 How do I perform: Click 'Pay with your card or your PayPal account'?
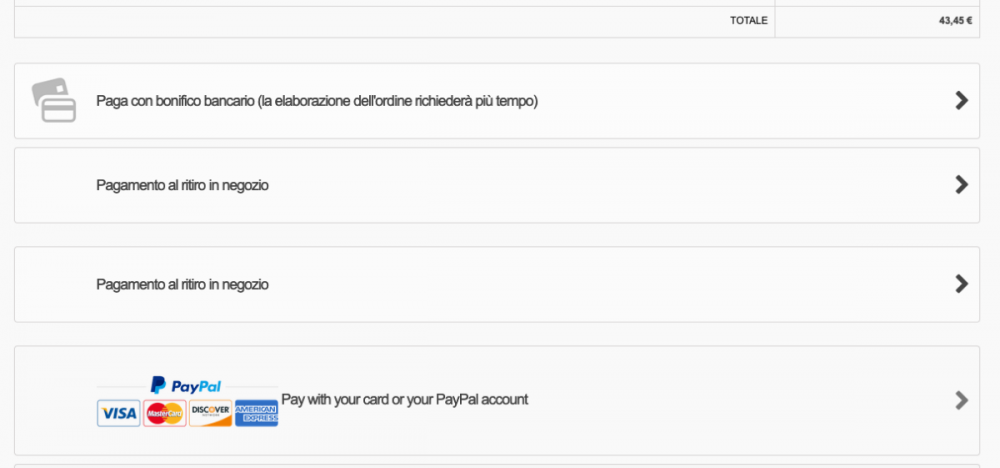(x=404, y=400)
